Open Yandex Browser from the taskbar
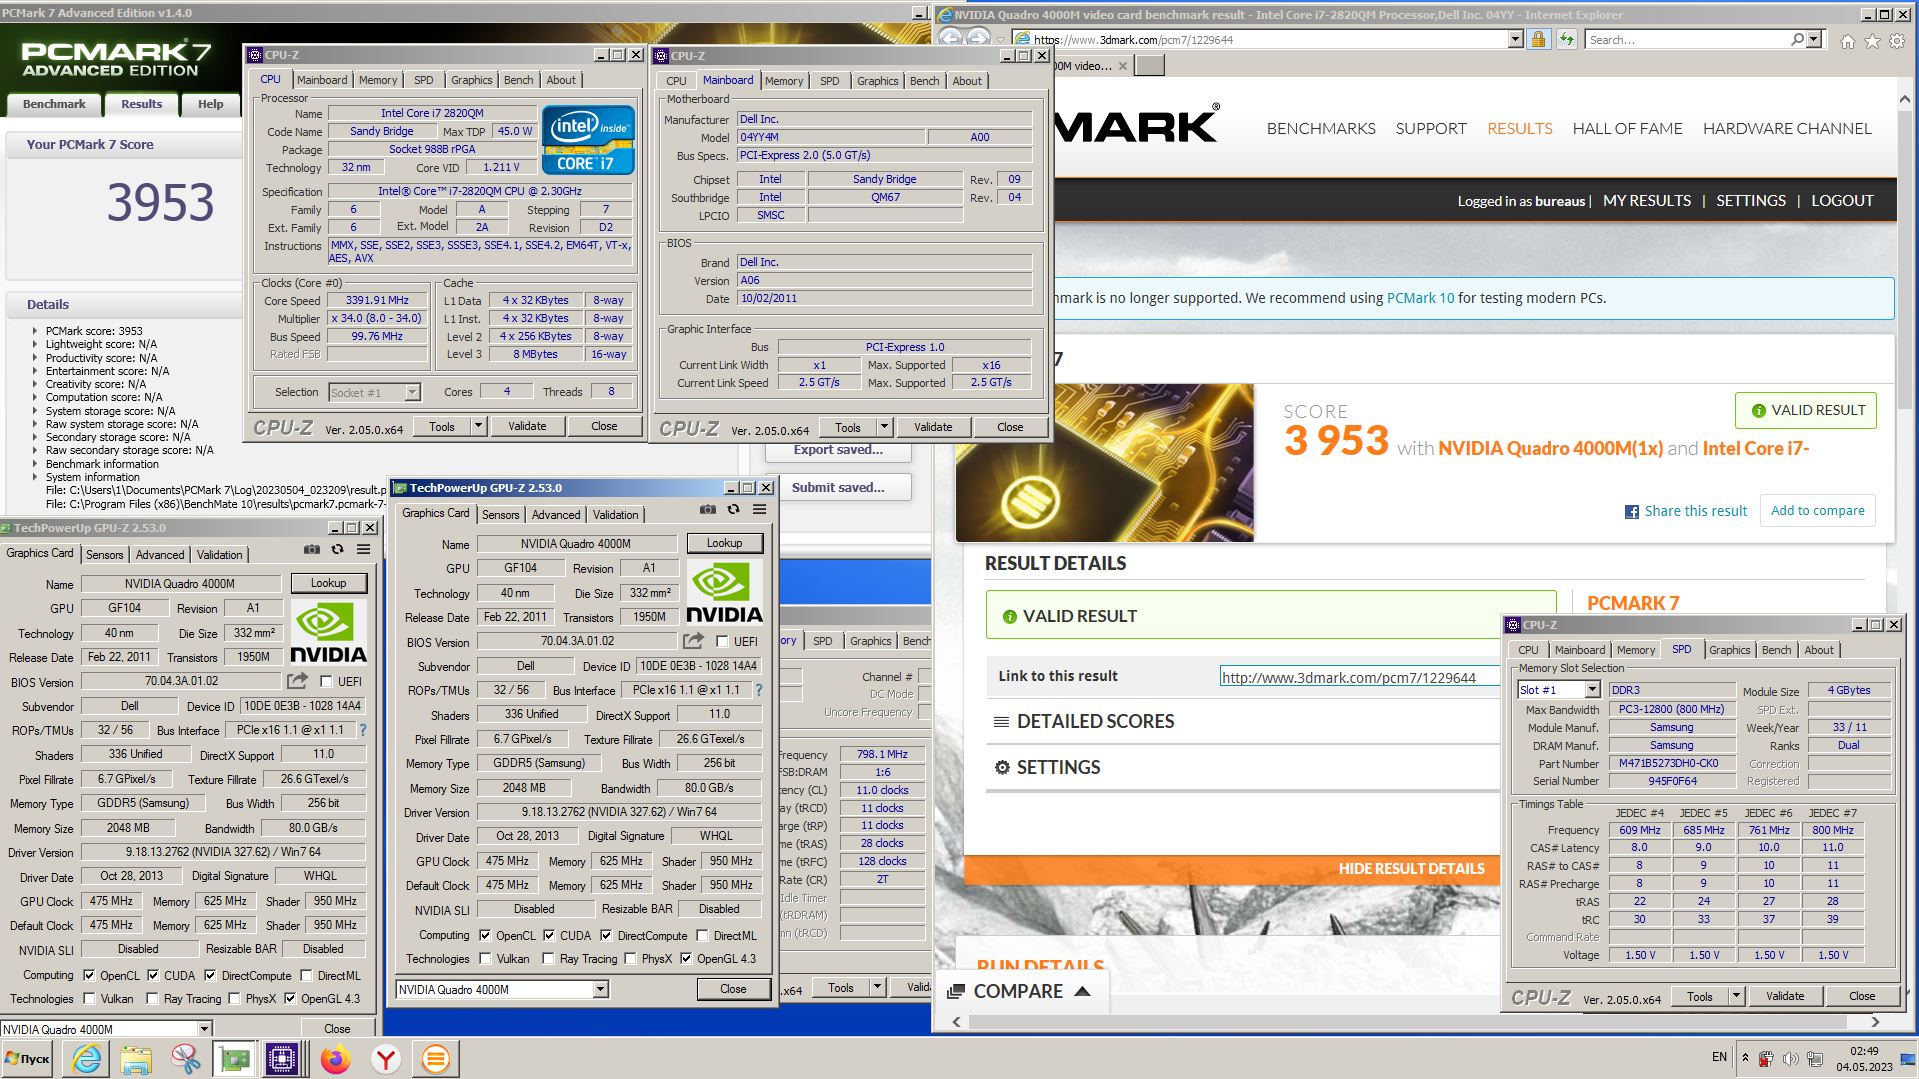The width and height of the screenshot is (1919, 1079). point(385,1059)
